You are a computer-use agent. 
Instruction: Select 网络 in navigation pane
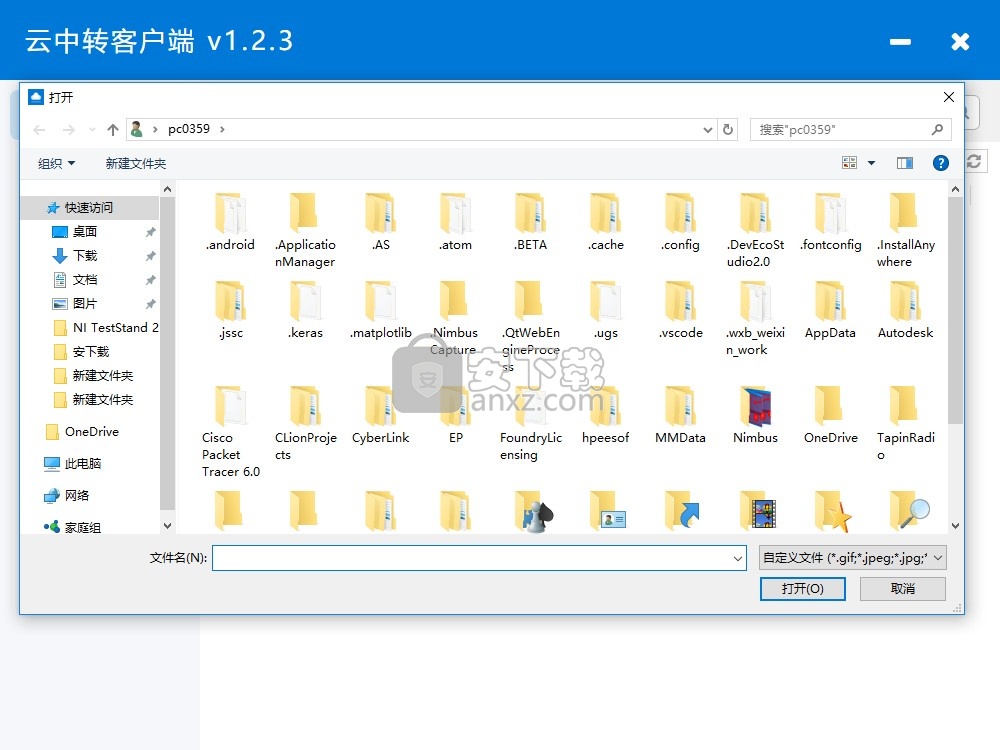(x=77, y=496)
